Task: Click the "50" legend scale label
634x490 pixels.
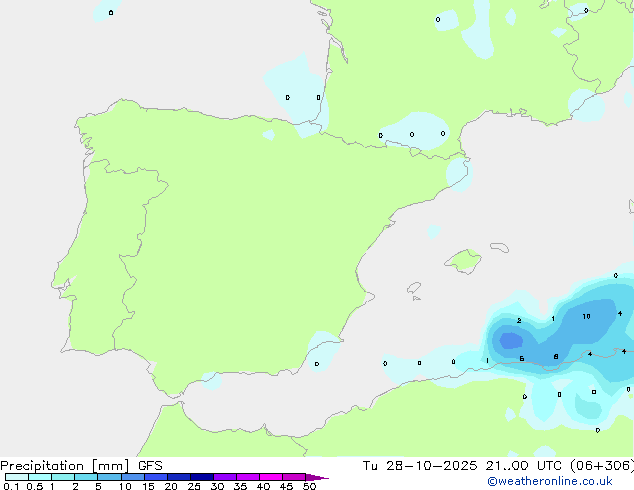Action: click(x=309, y=486)
